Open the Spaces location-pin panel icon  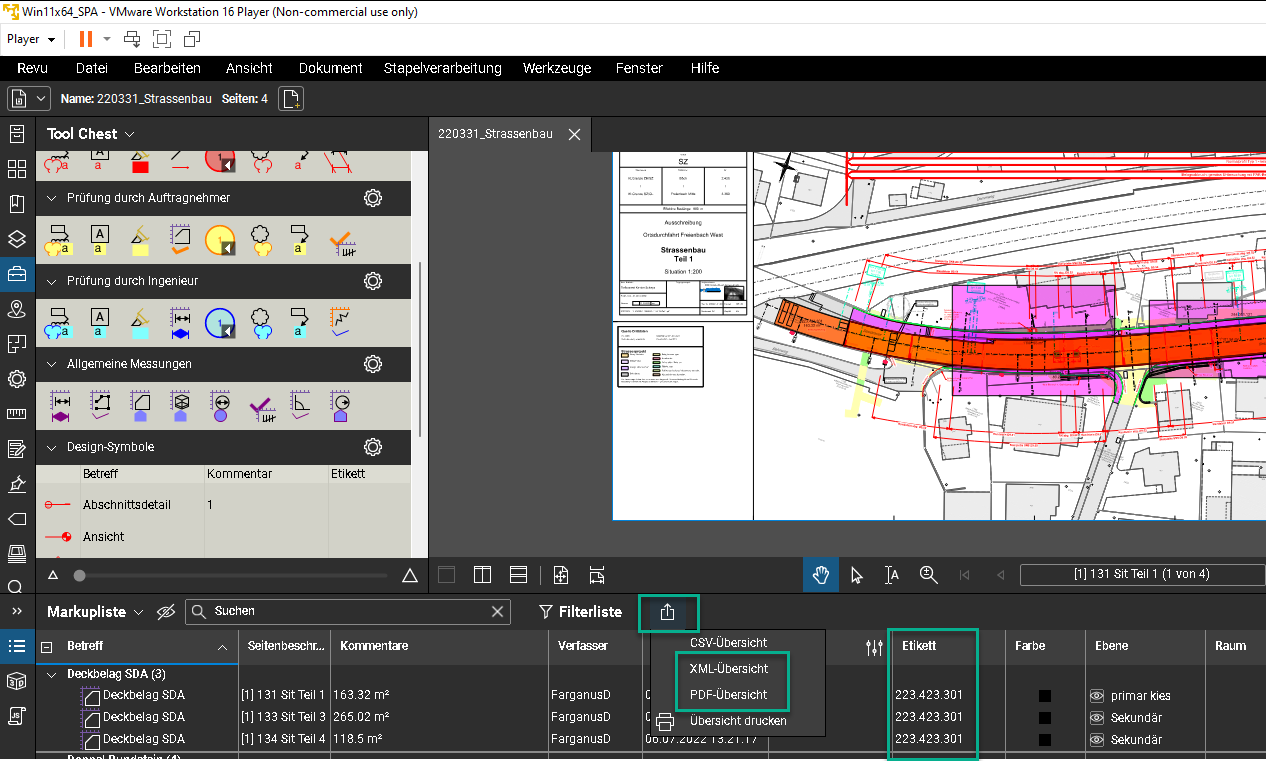[x=17, y=309]
